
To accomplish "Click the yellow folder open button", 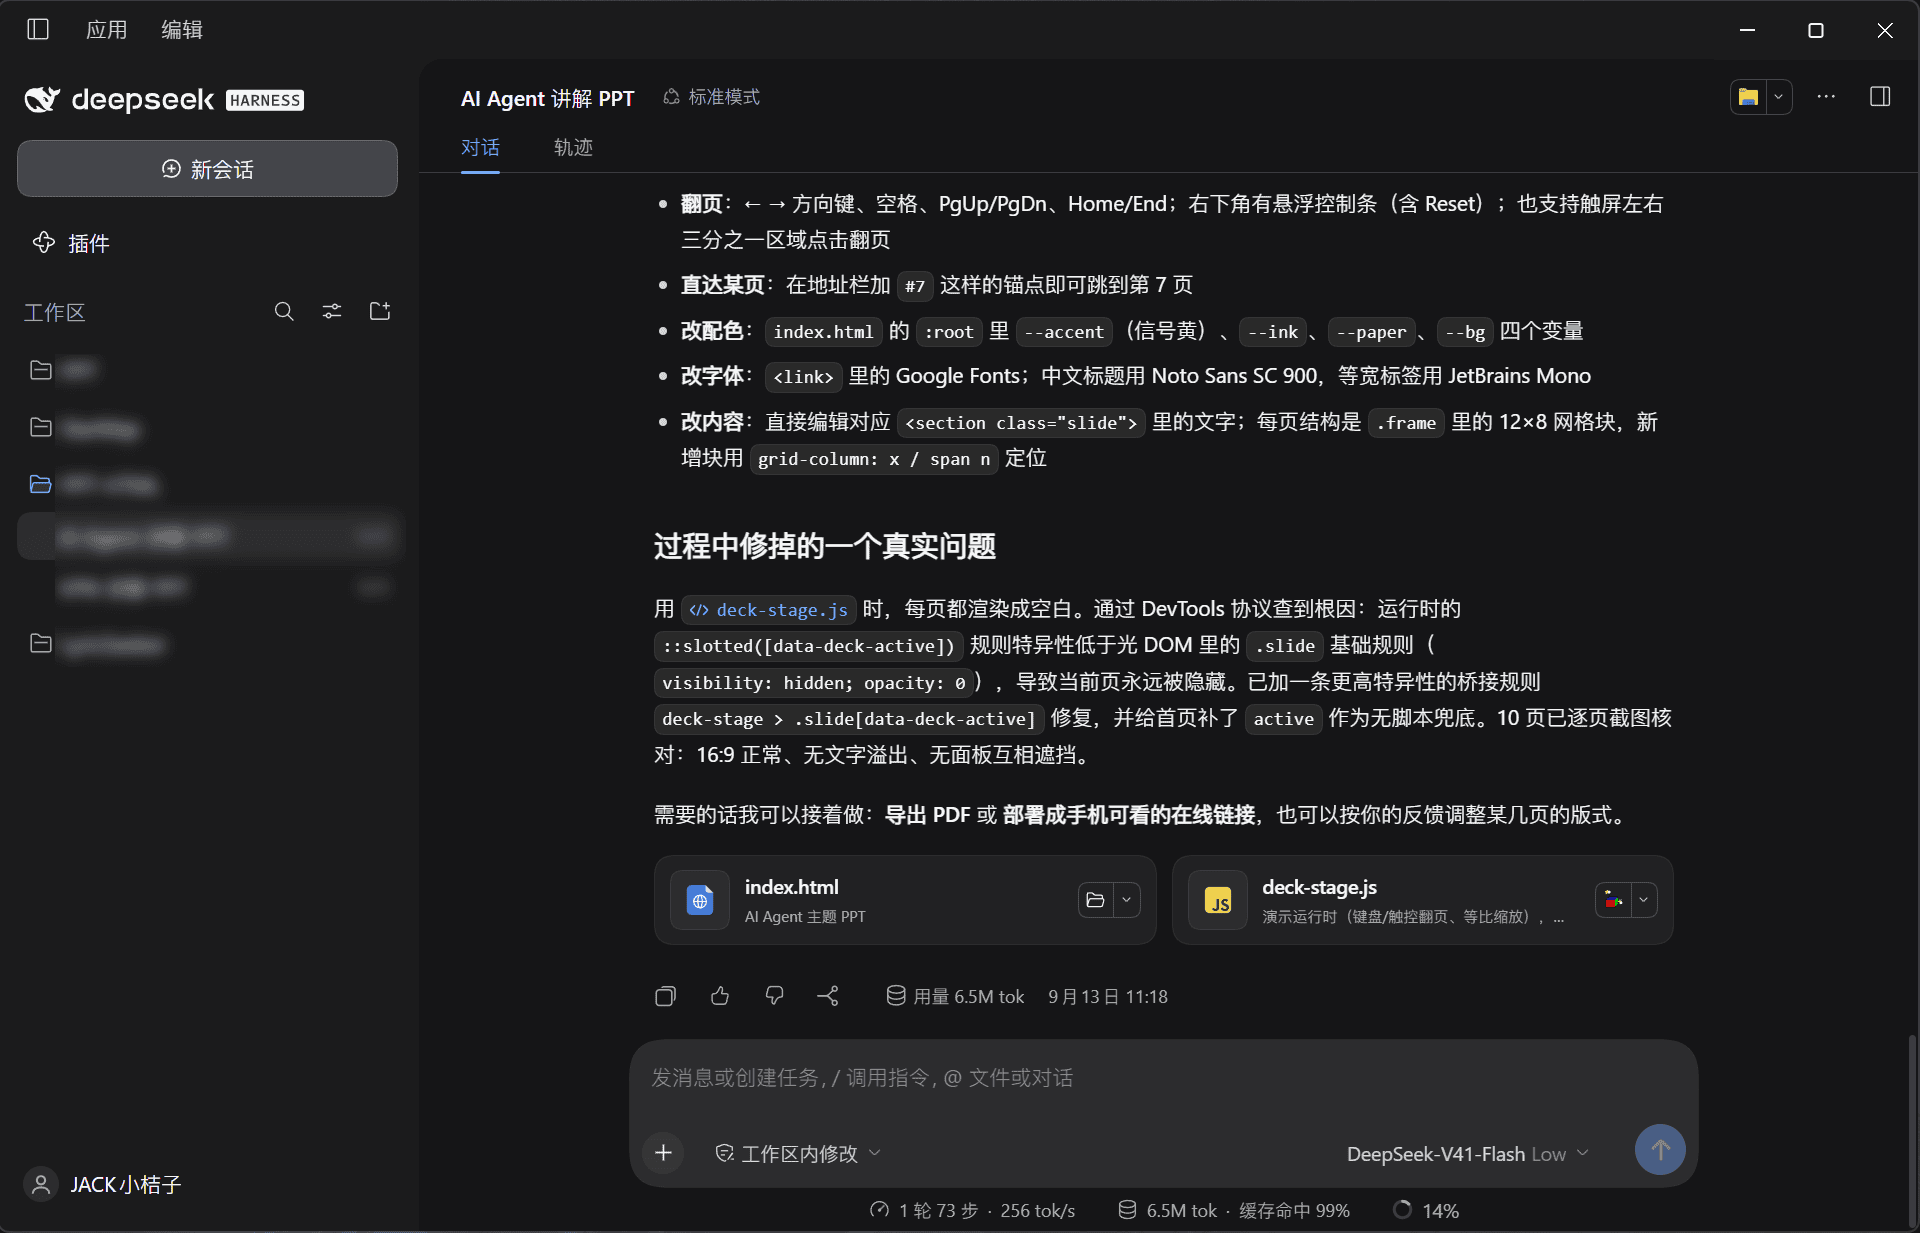I will coord(1748,97).
